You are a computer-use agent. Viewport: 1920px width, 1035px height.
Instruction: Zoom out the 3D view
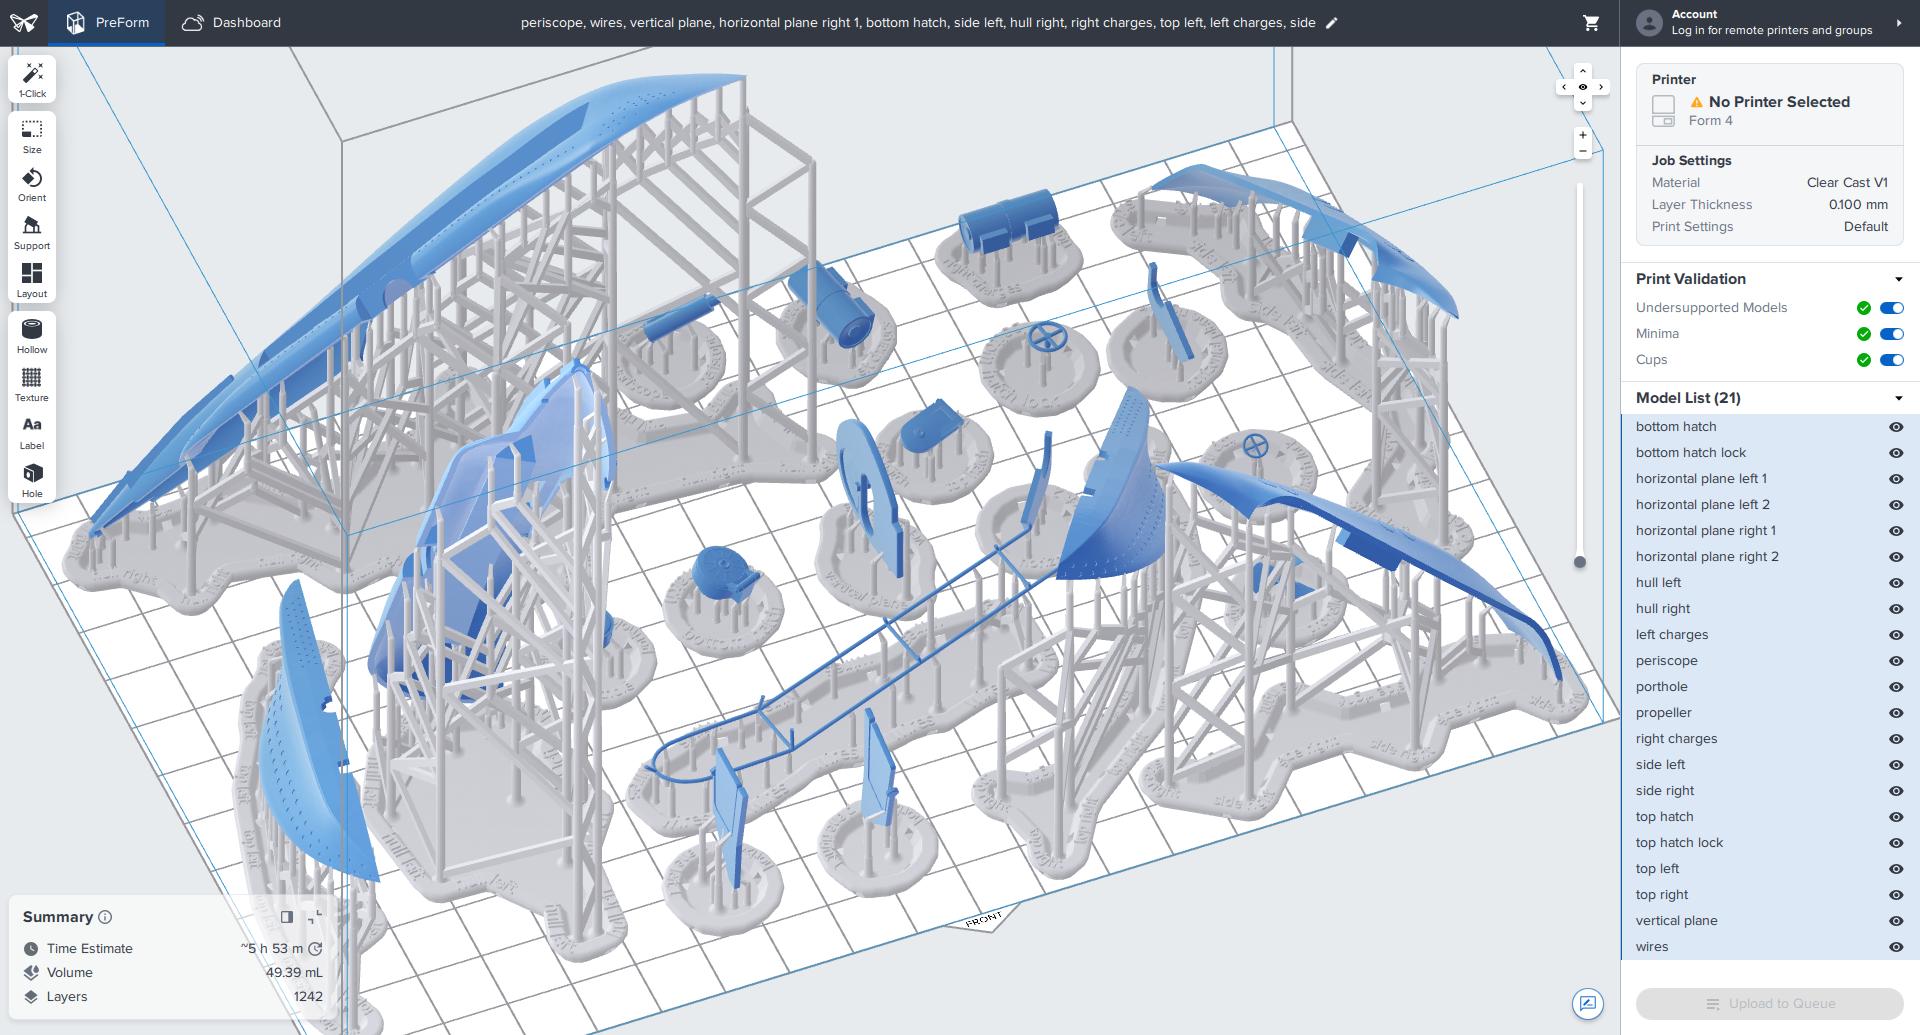coord(1582,151)
